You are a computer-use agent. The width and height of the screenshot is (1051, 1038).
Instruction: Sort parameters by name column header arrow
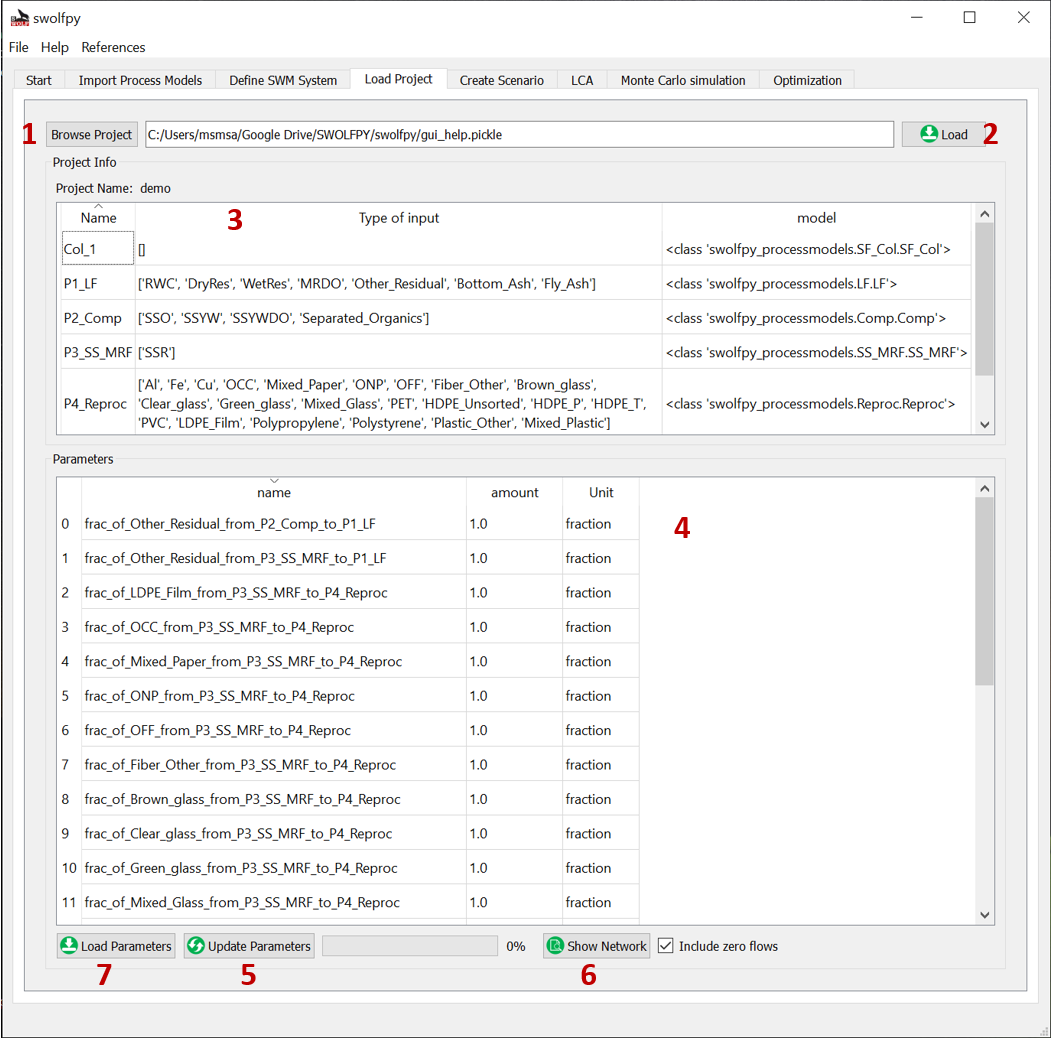[274, 480]
